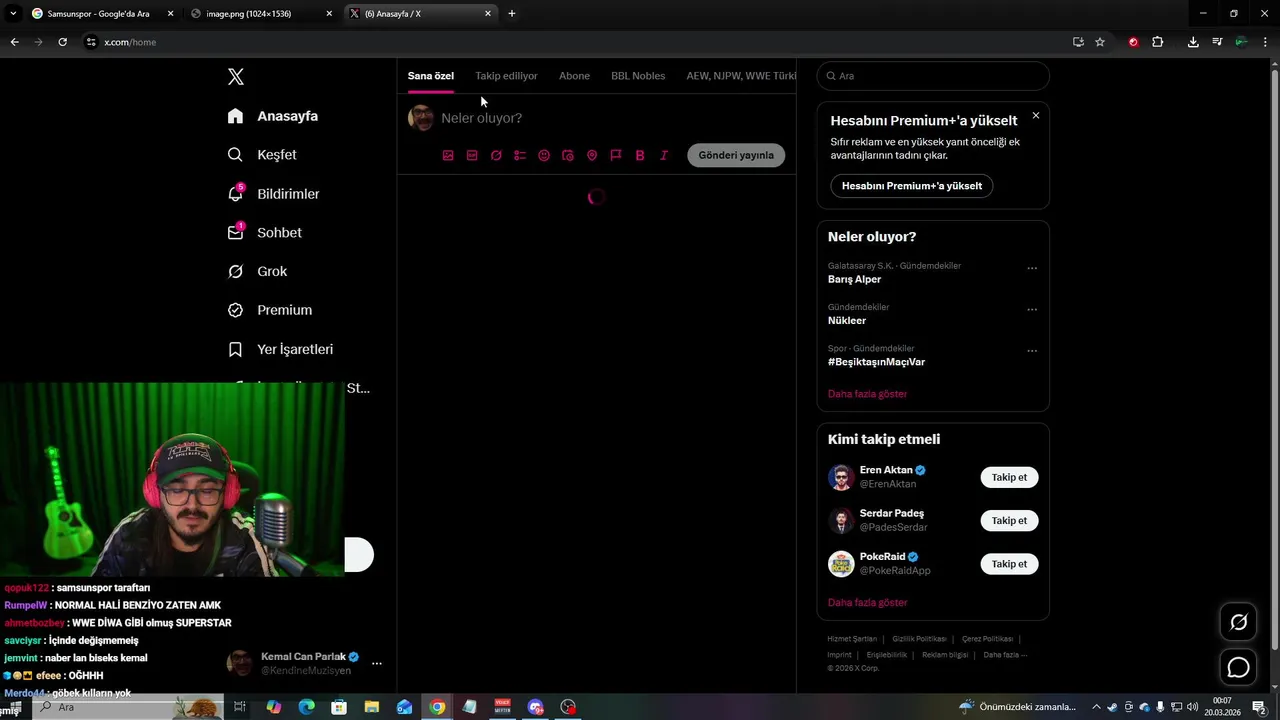This screenshot has width=1280, height=720.
Task: Click Grok icon in composer toolbar
Action: 496,155
